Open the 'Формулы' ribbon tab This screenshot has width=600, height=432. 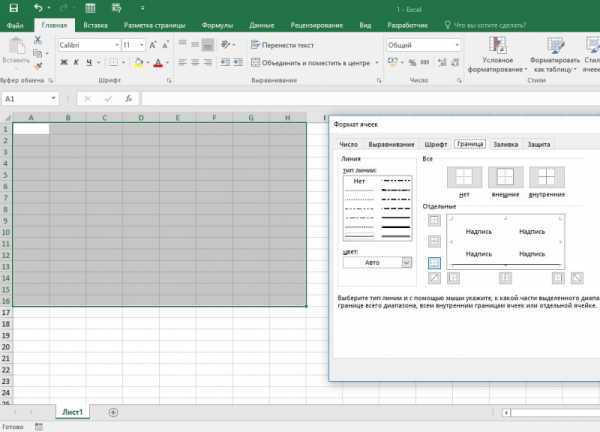click(x=217, y=25)
